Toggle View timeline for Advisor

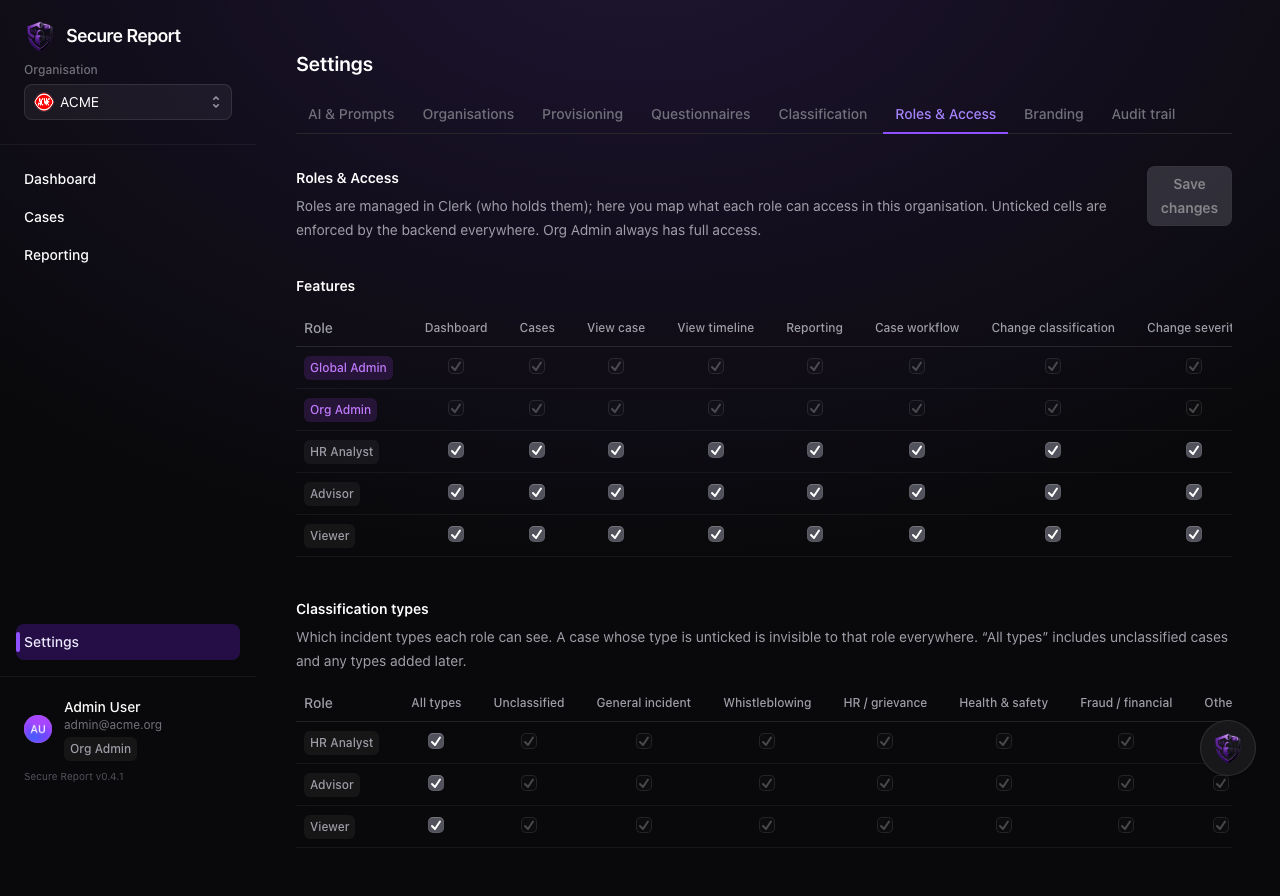(716, 492)
